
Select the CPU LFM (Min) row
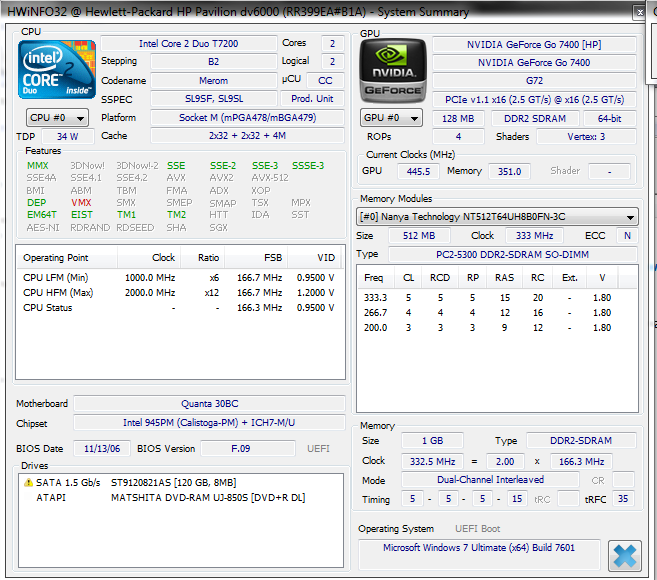(x=179, y=278)
